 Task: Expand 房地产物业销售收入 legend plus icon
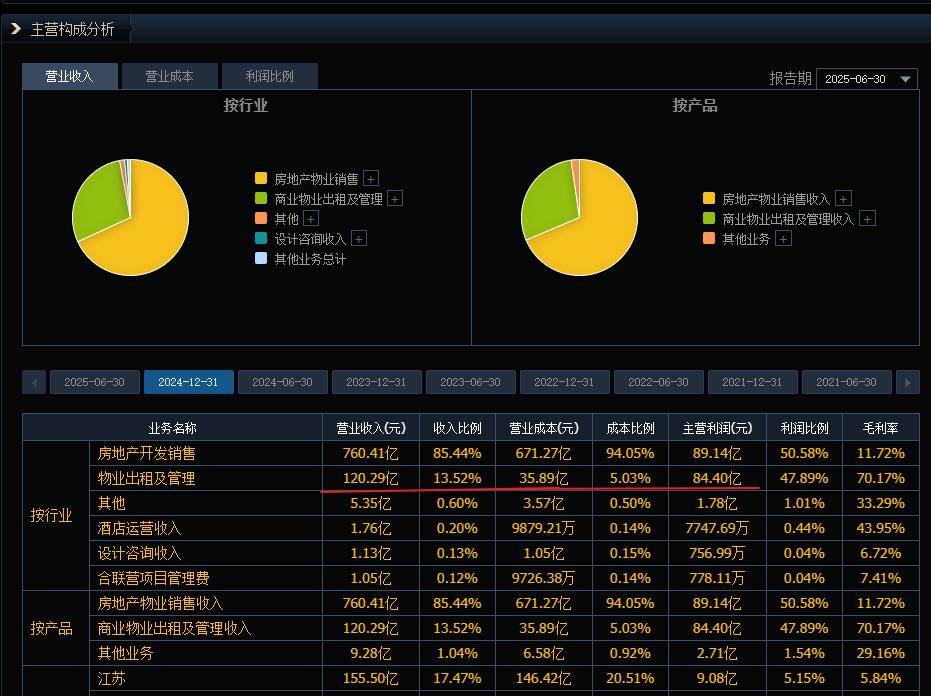843,198
